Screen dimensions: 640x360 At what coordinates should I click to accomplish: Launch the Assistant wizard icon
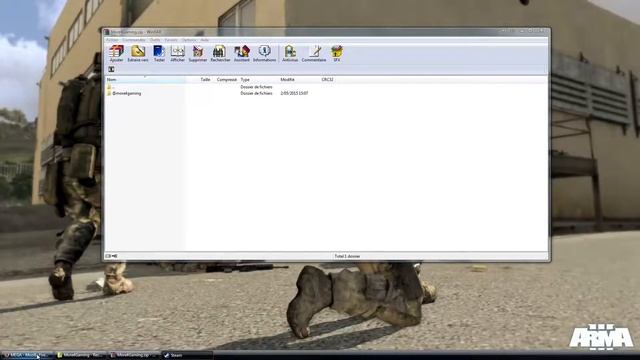coord(242,53)
